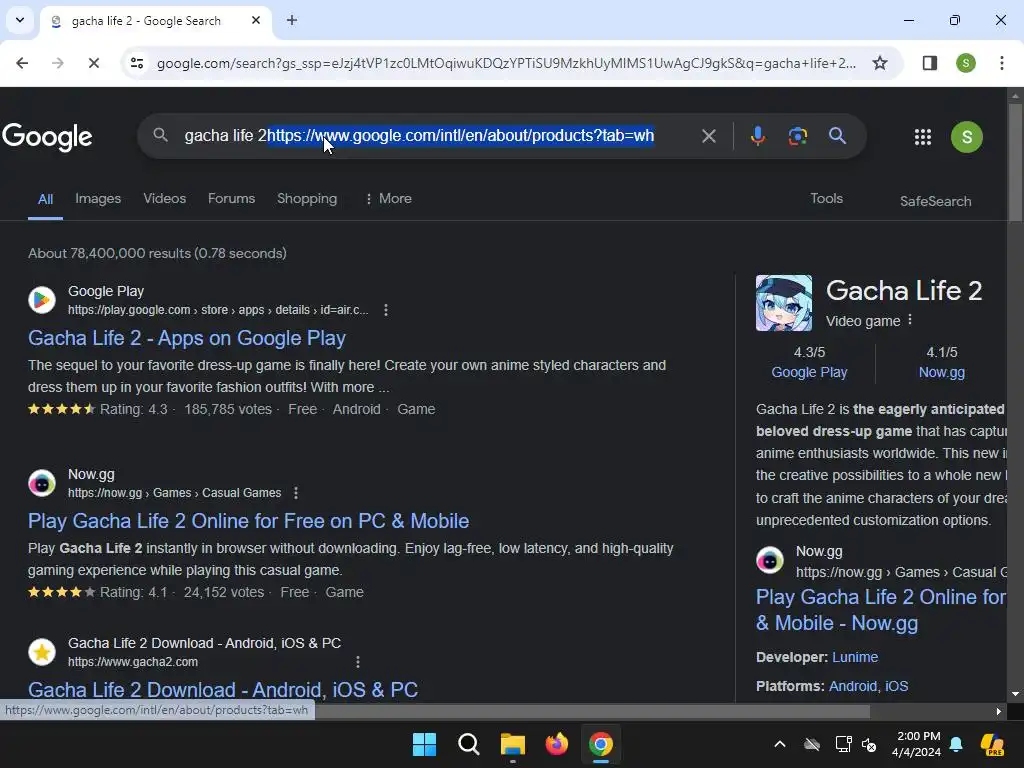The width and height of the screenshot is (1024, 768).
Task: Open the Google apps grid
Action: point(922,136)
